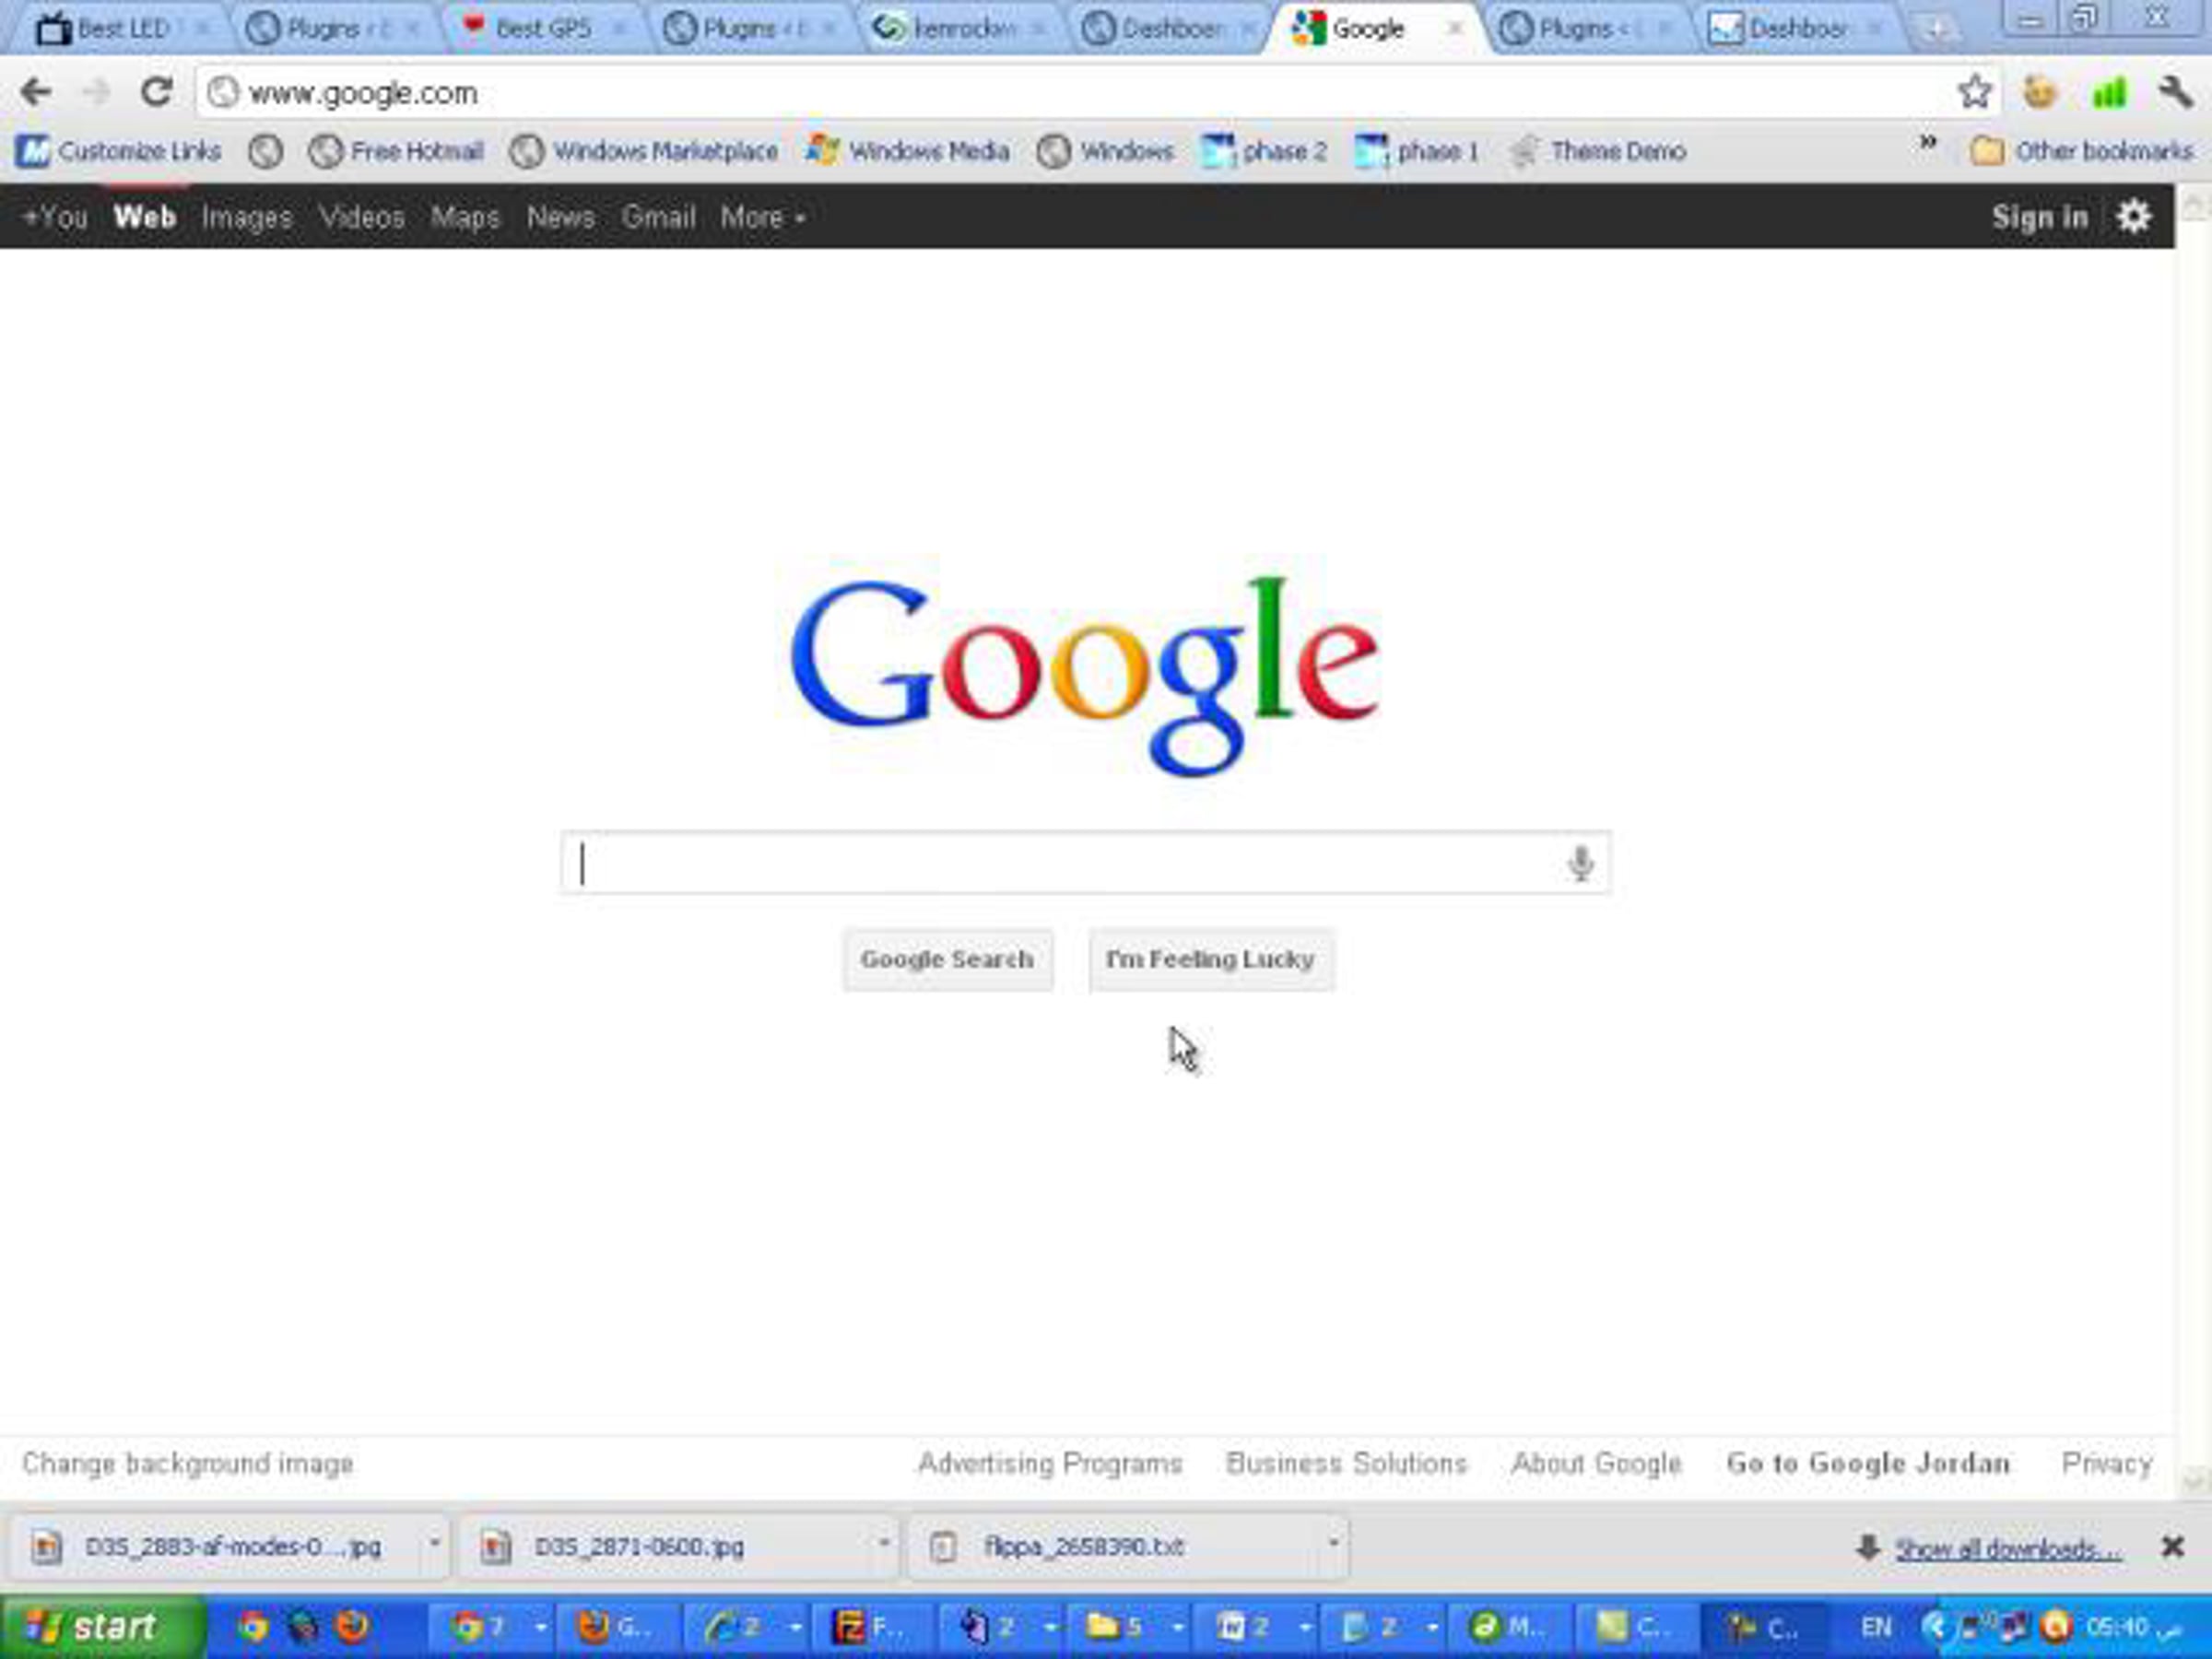Go back using the browser back arrow
2212x1659 pixels.
coord(36,93)
